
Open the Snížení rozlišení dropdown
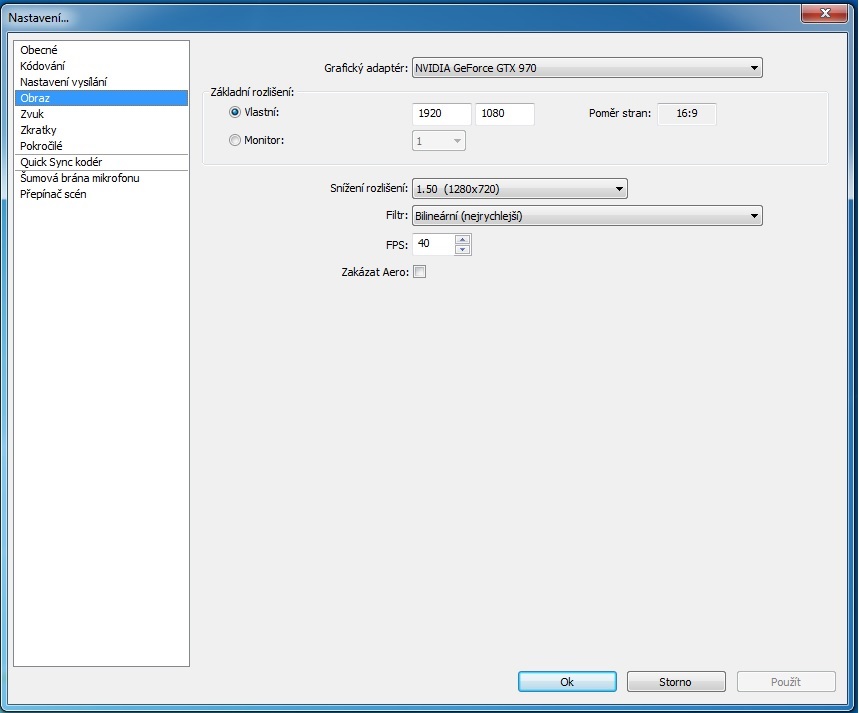pos(519,189)
